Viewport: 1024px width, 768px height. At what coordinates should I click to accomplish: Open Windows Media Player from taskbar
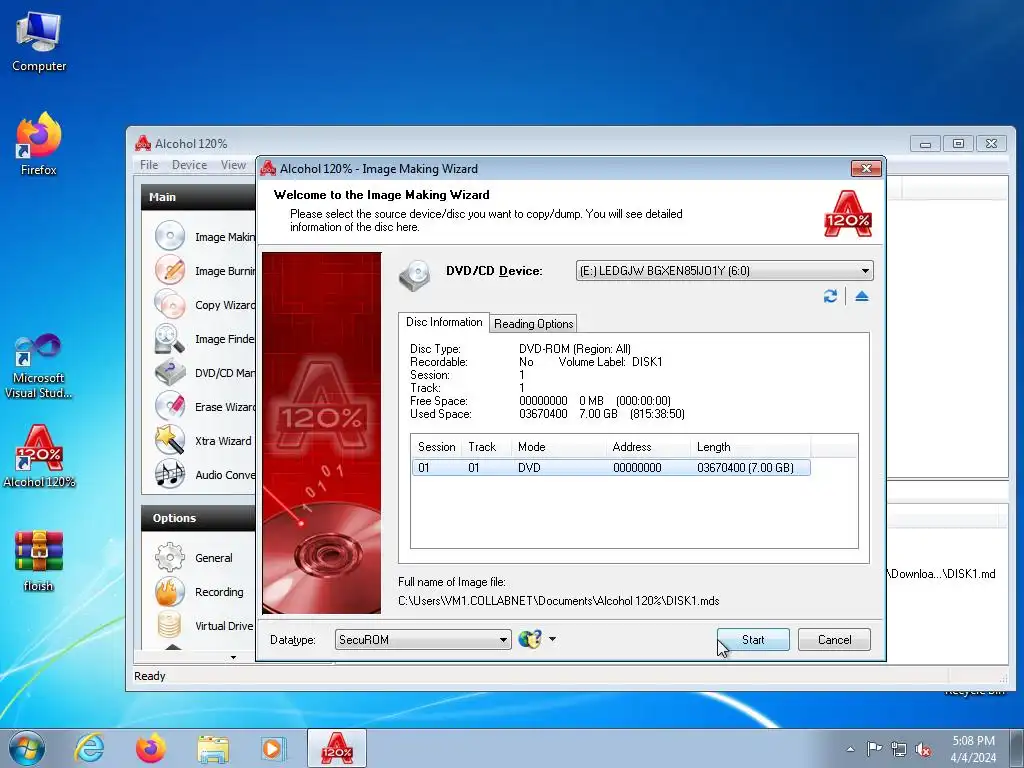[x=273, y=748]
